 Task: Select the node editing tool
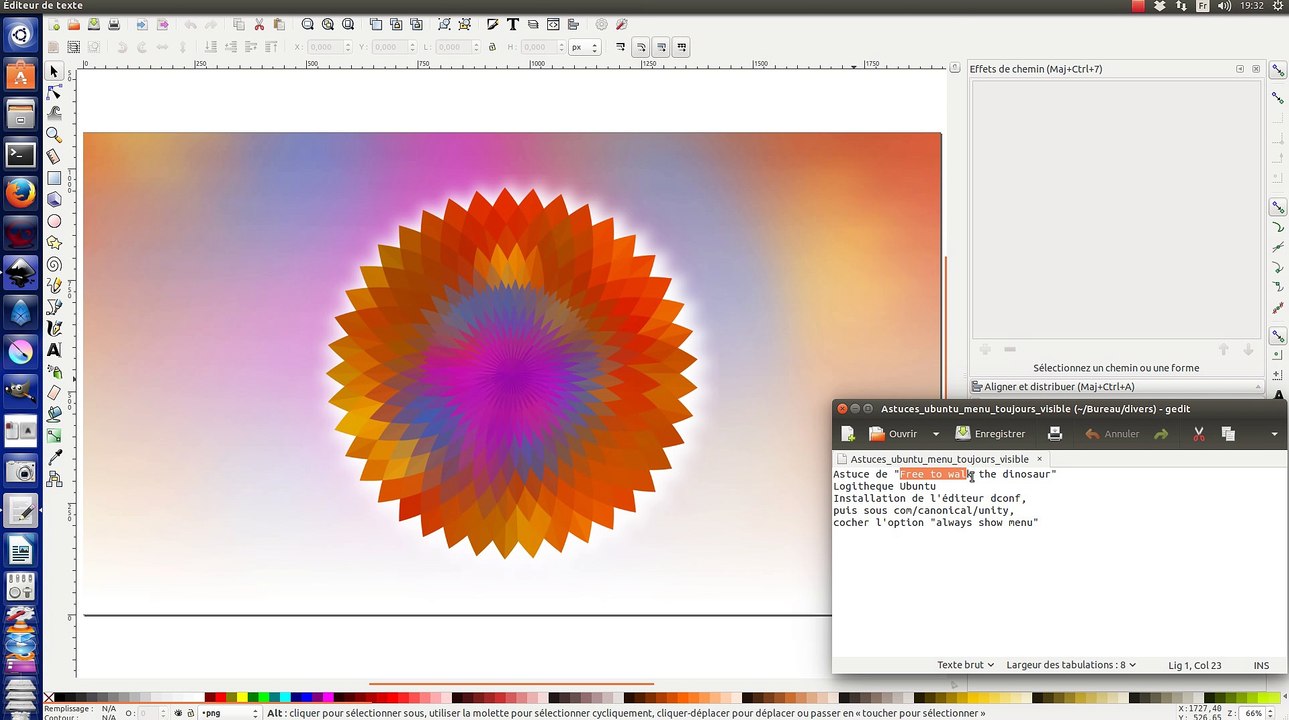[x=54, y=92]
